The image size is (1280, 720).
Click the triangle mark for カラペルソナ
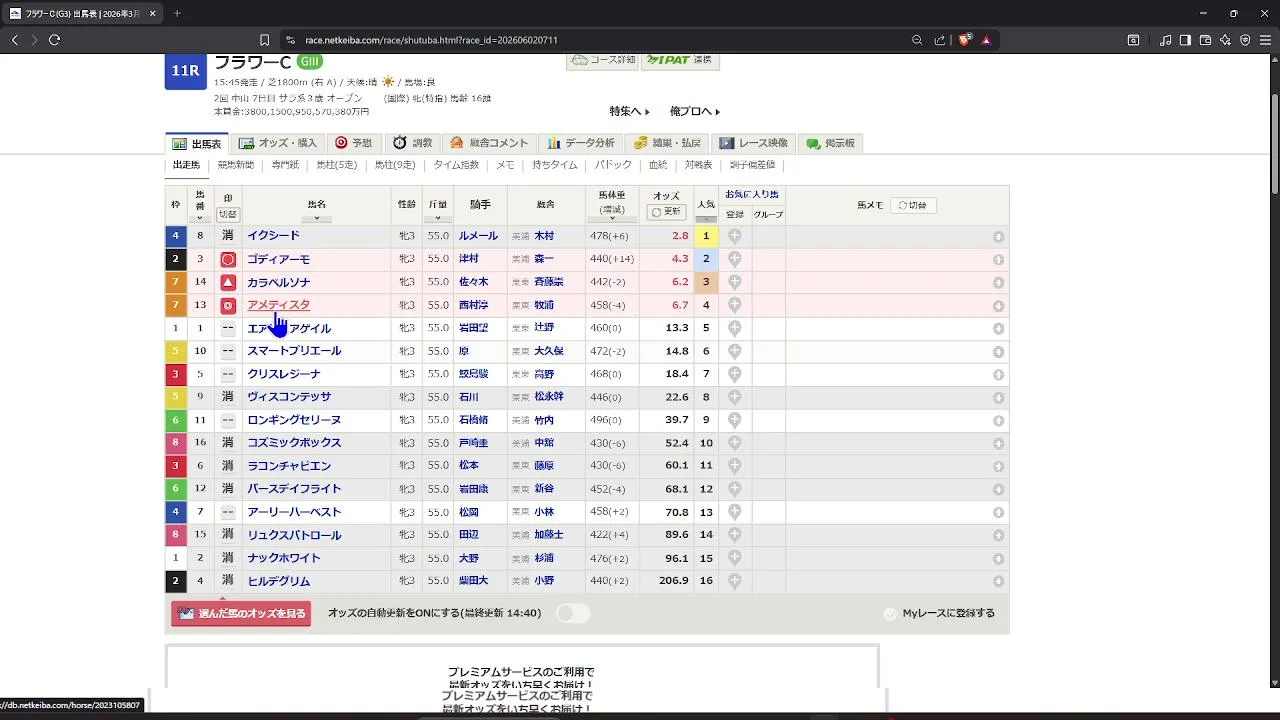228,282
